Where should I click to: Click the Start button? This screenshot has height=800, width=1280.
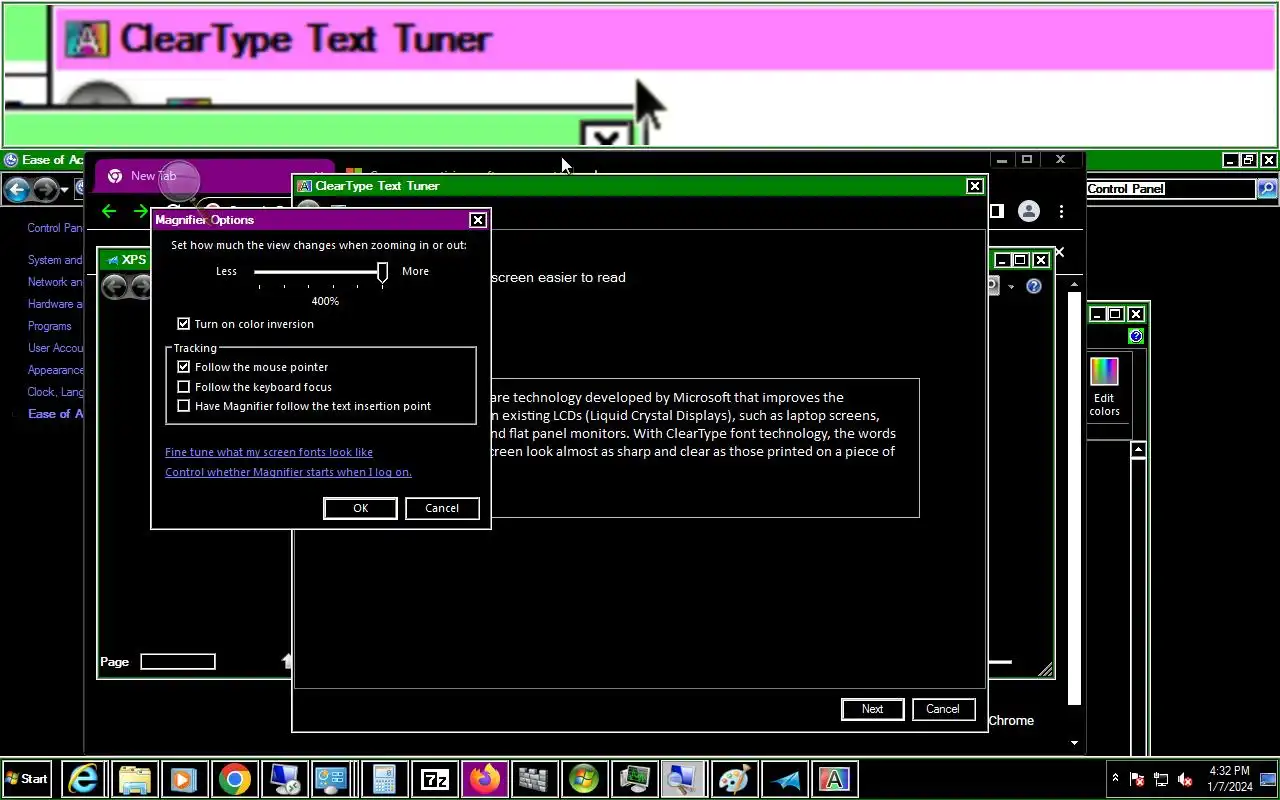point(27,779)
